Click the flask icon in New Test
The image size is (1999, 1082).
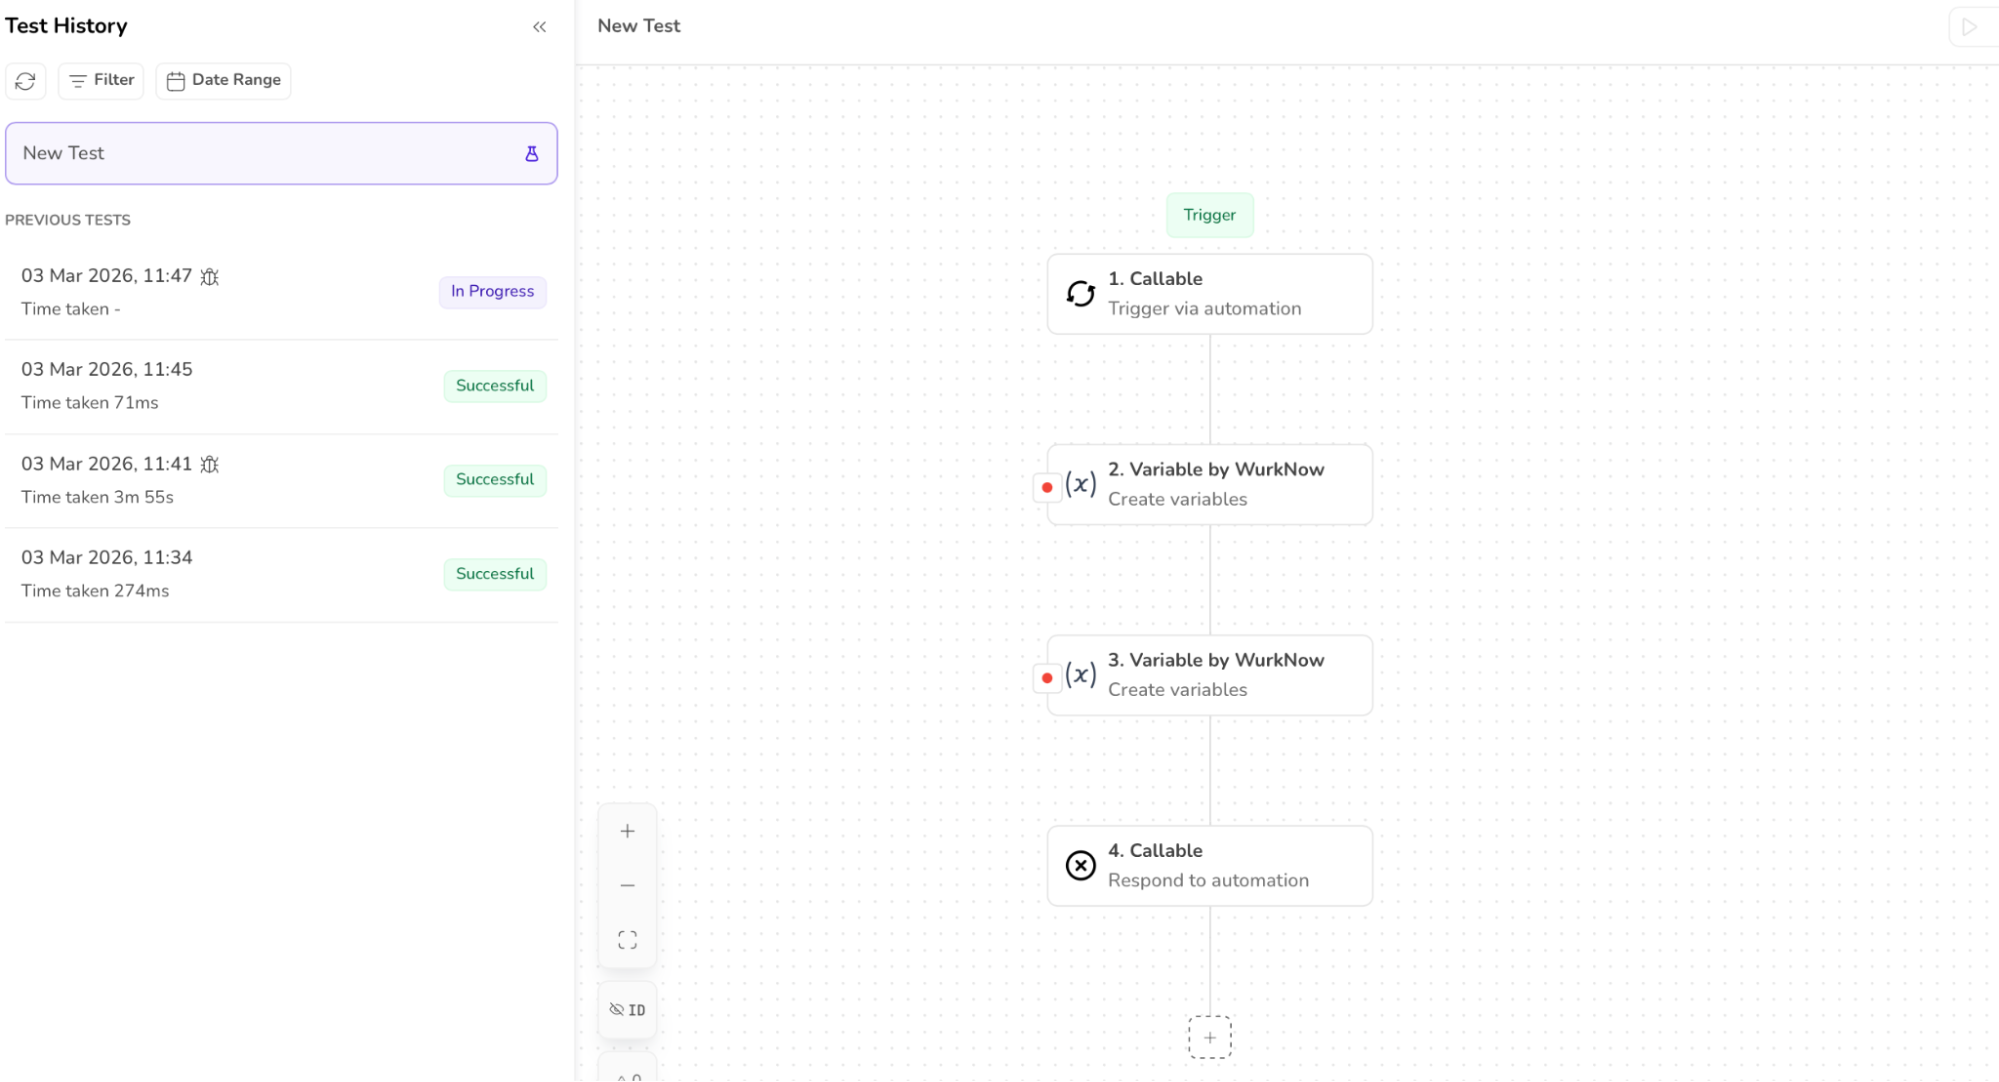coord(532,154)
